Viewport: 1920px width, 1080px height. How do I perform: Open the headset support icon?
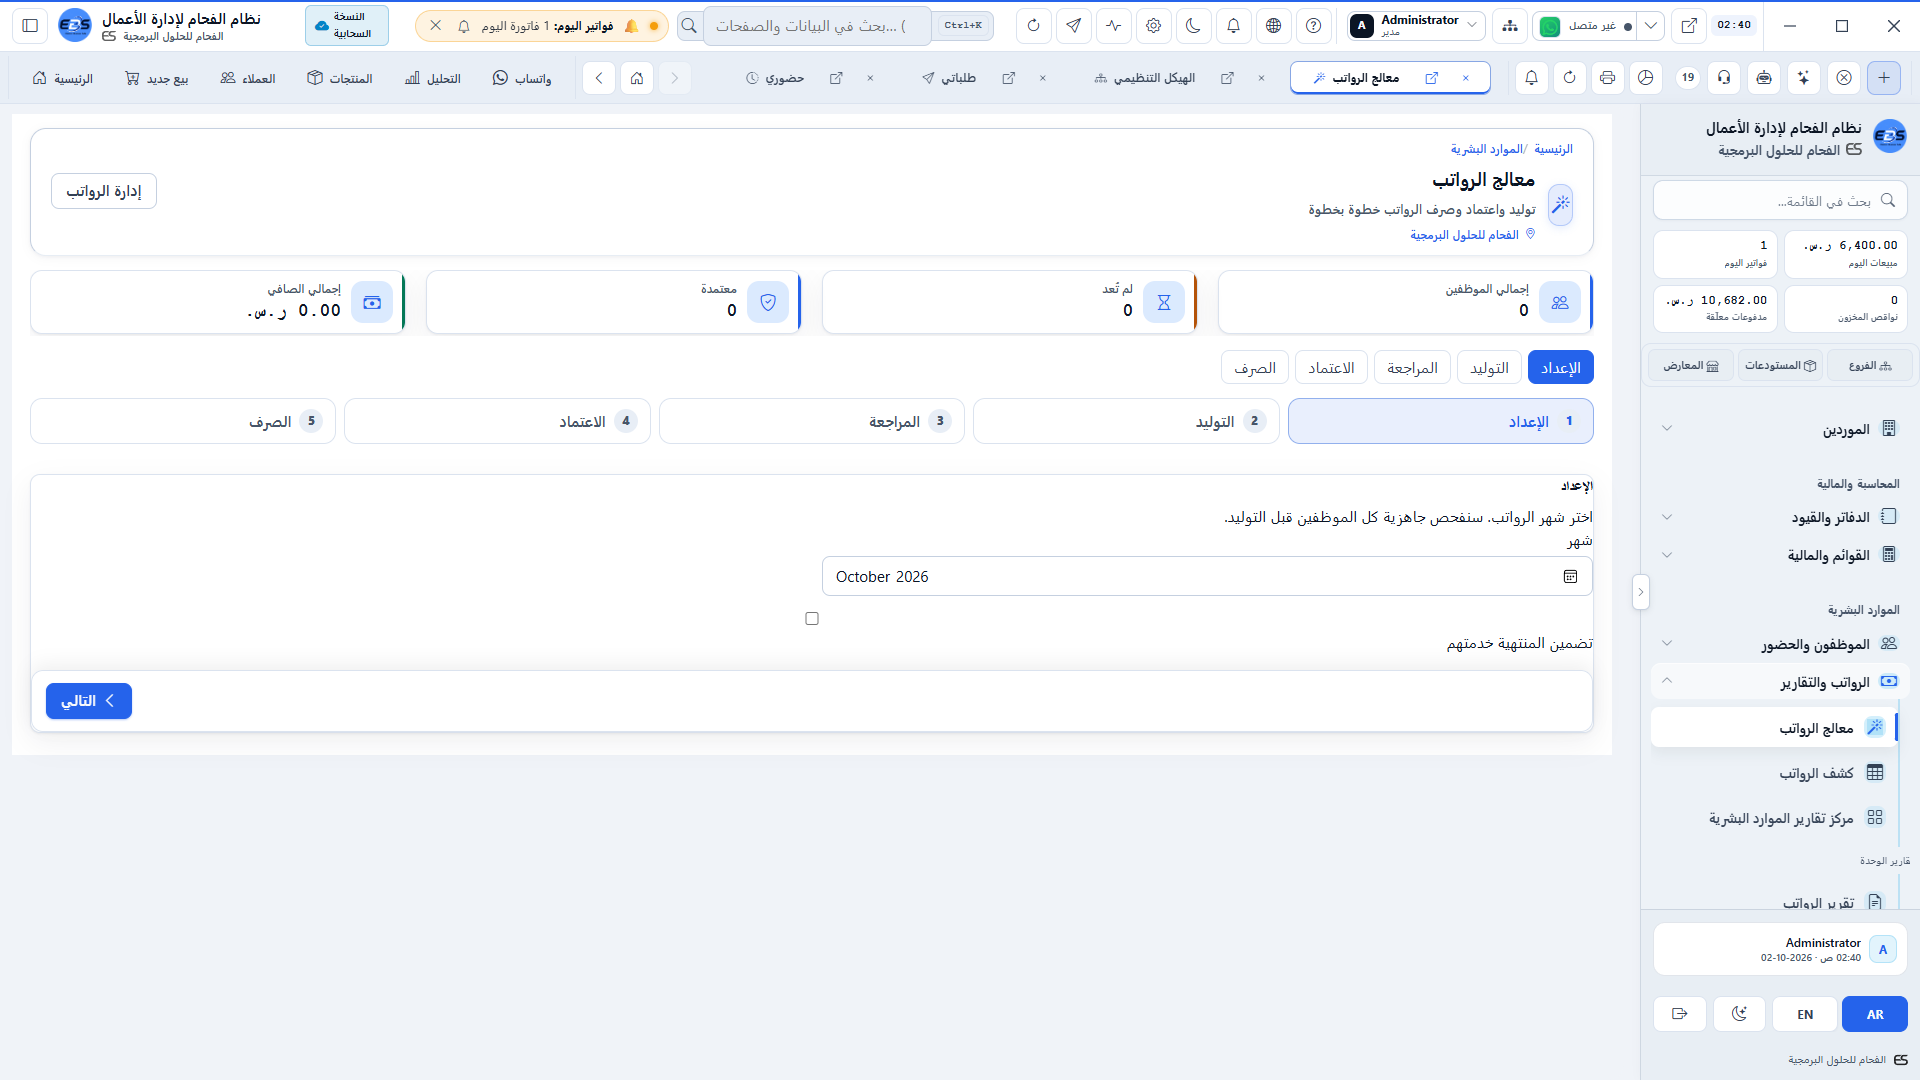1724,78
